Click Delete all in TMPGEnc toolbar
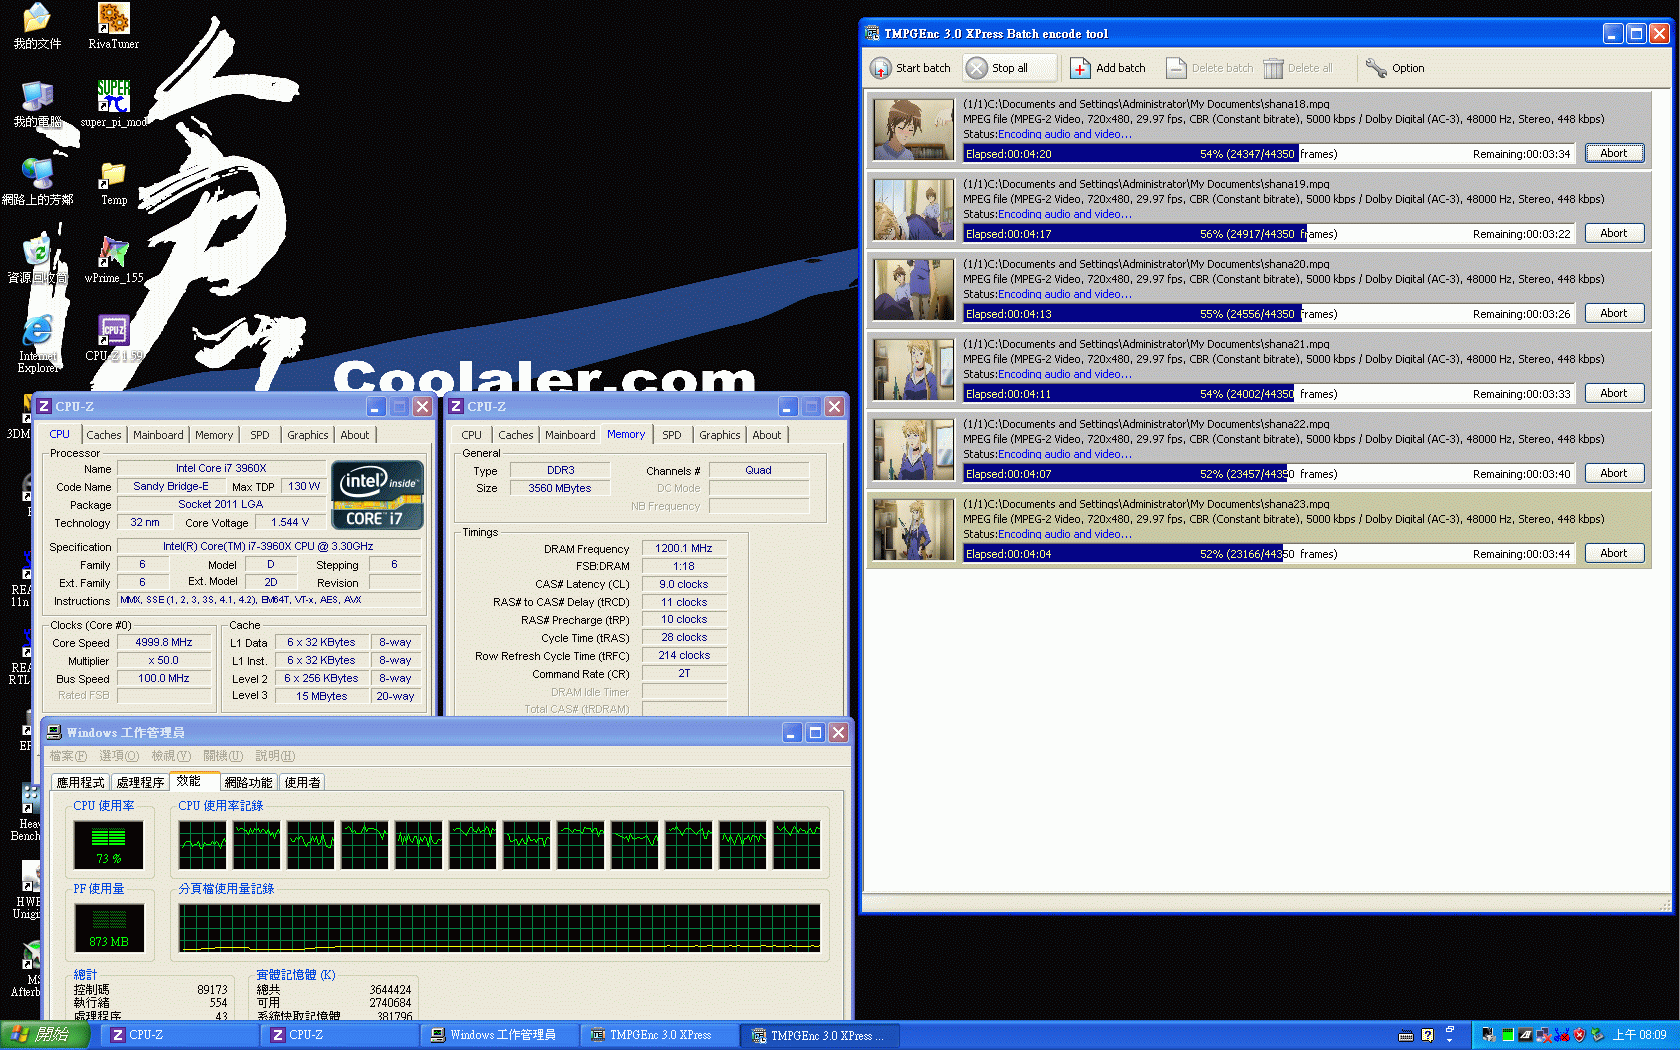Viewport: 1680px width, 1050px height. point(1298,68)
